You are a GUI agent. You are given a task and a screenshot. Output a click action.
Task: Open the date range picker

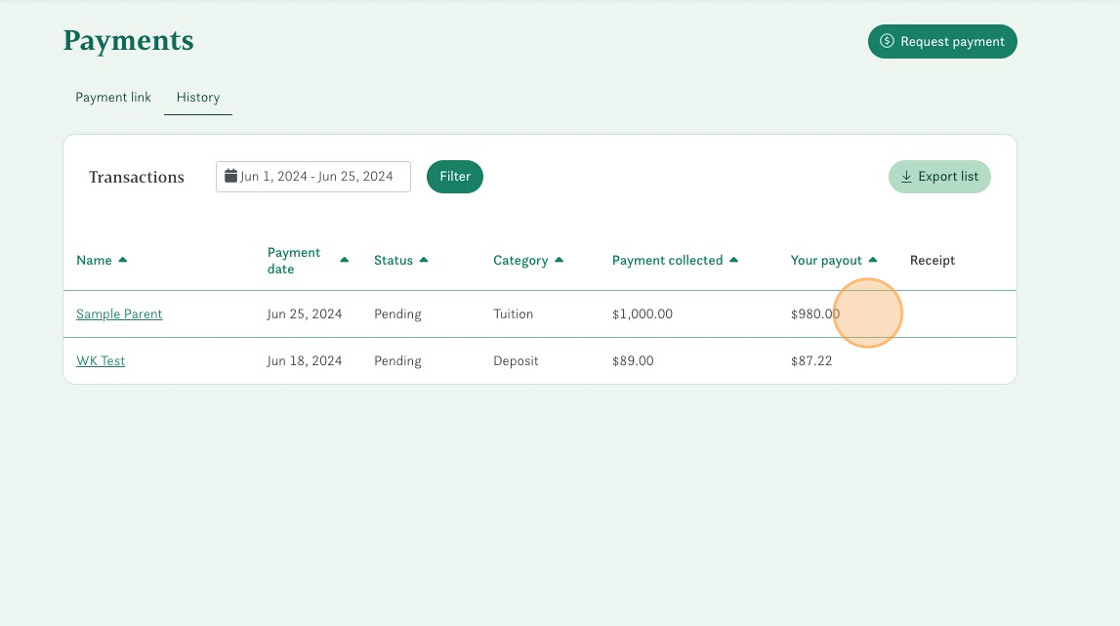313,176
